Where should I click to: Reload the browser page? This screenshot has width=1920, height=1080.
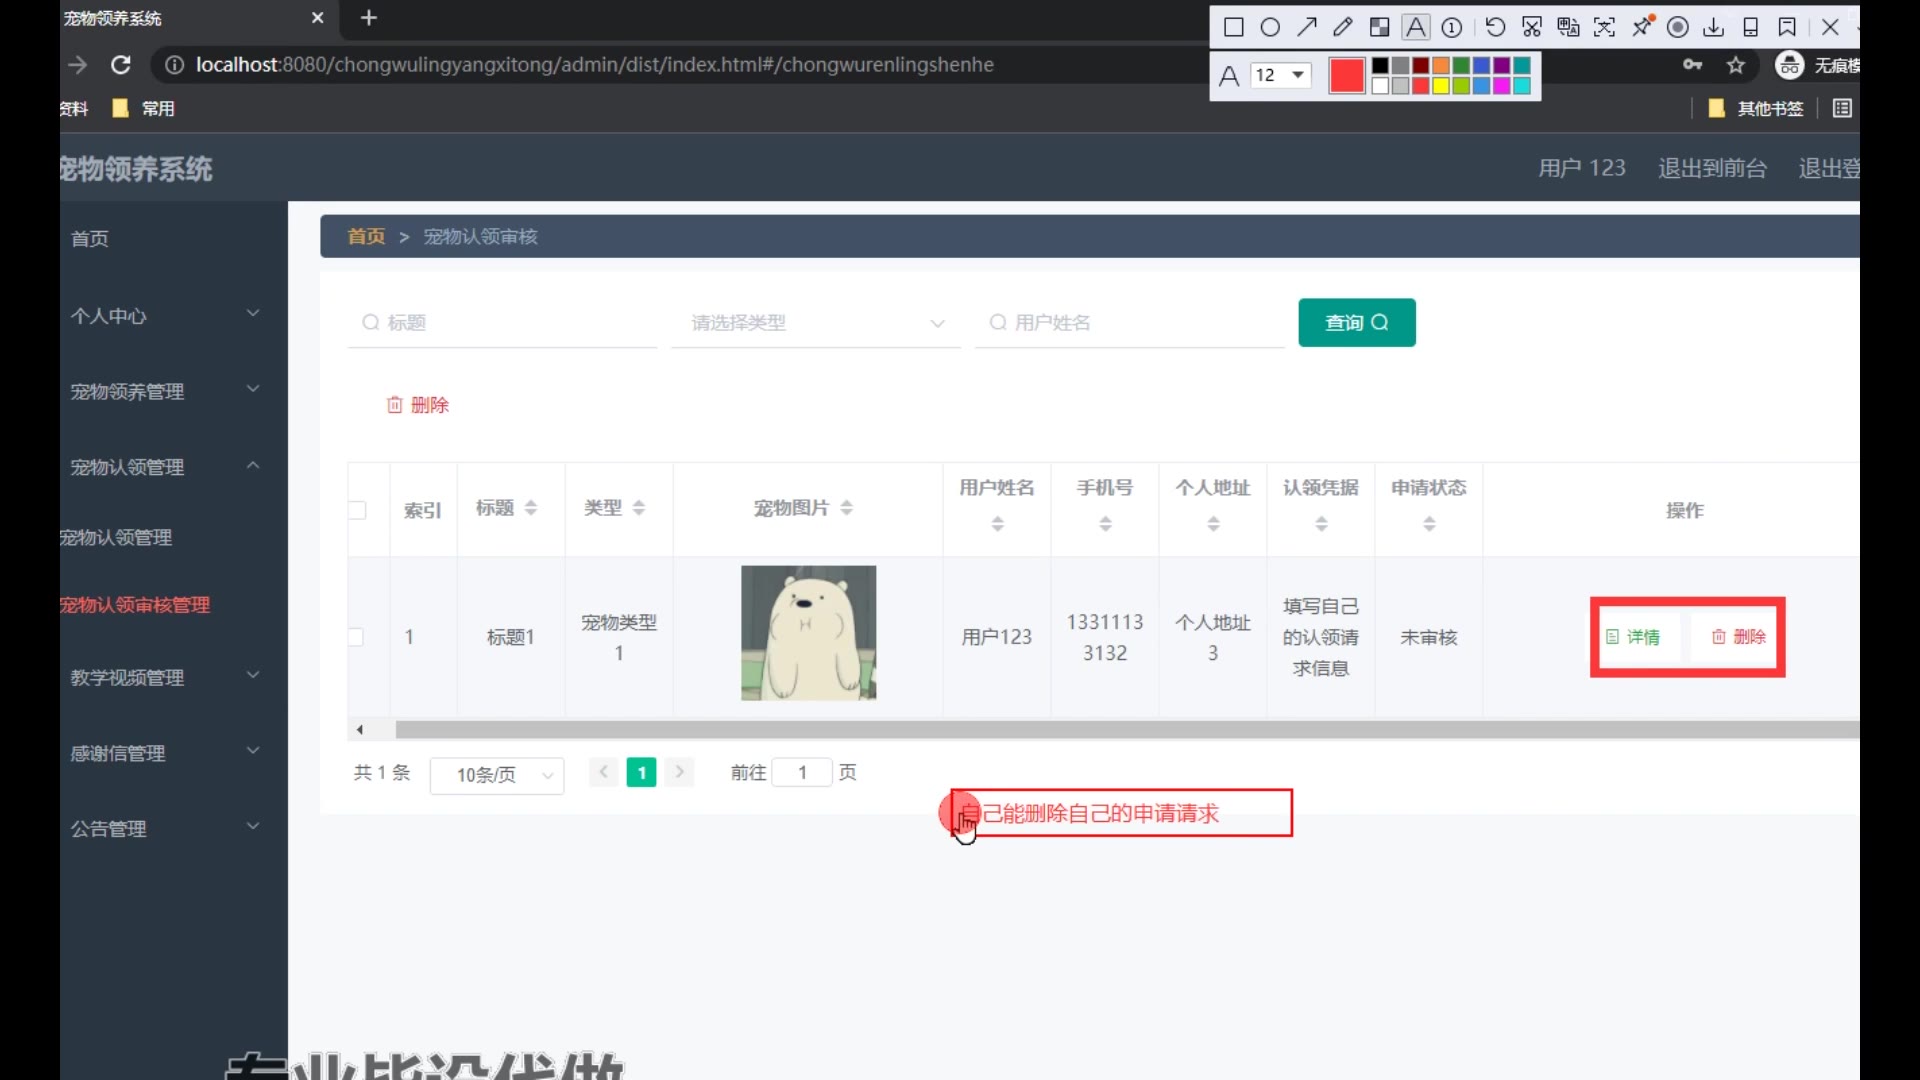[x=121, y=65]
